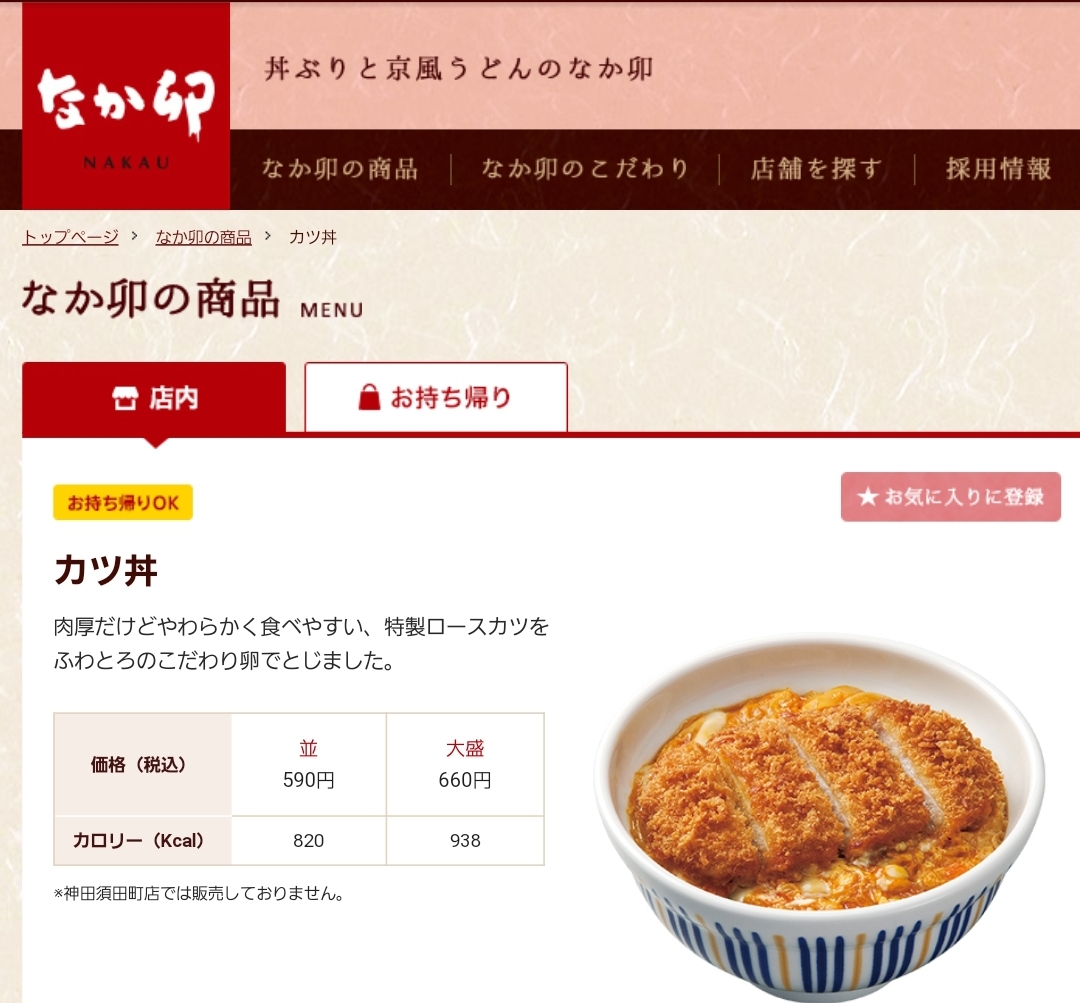Click the カツ丼 bowl product image
The height and width of the screenshot is (1003, 1080).
(820, 816)
